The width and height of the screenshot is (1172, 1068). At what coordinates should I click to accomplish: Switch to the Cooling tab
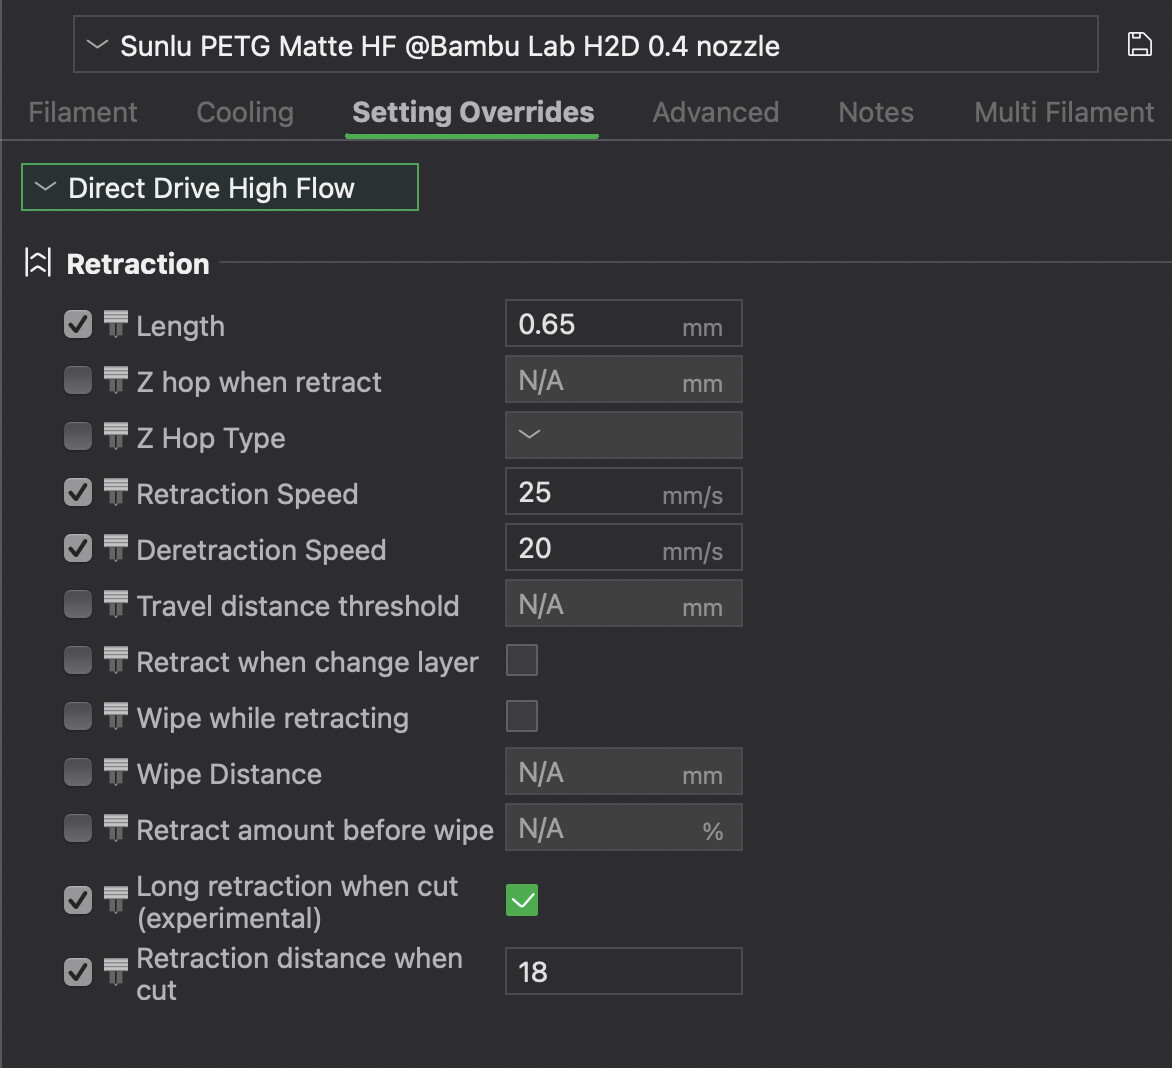click(245, 112)
